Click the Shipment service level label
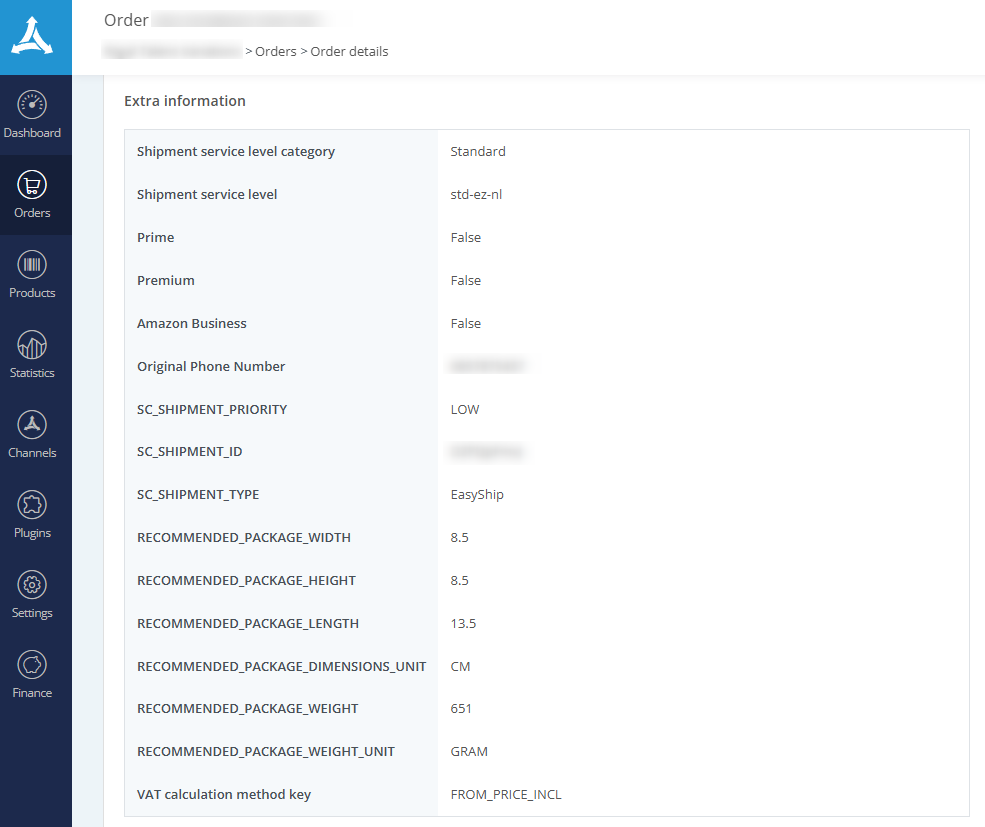Image resolution: width=985 pixels, height=827 pixels. pos(207,194)
